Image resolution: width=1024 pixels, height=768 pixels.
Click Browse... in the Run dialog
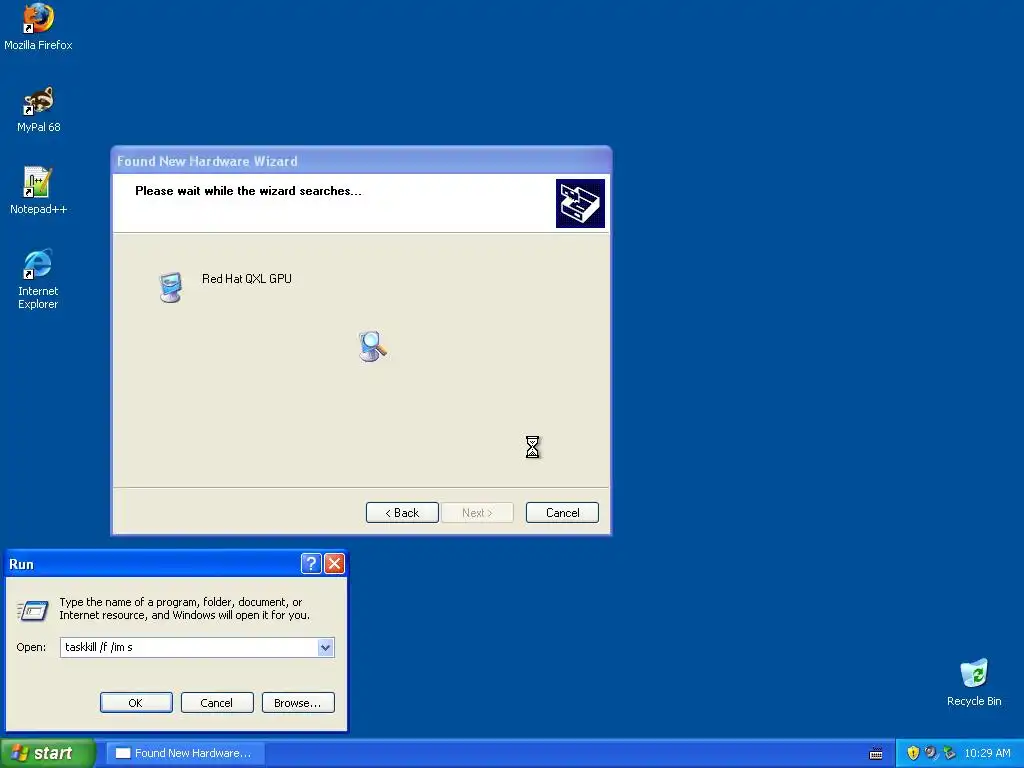pyautogui.click(x=298, y=703)
